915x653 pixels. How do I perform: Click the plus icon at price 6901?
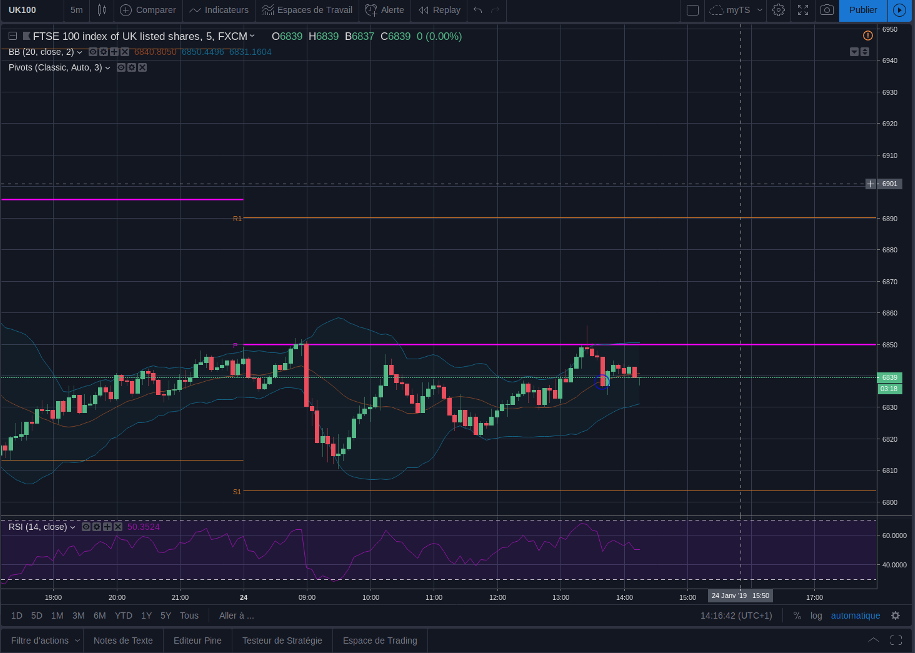coord(870,184)
